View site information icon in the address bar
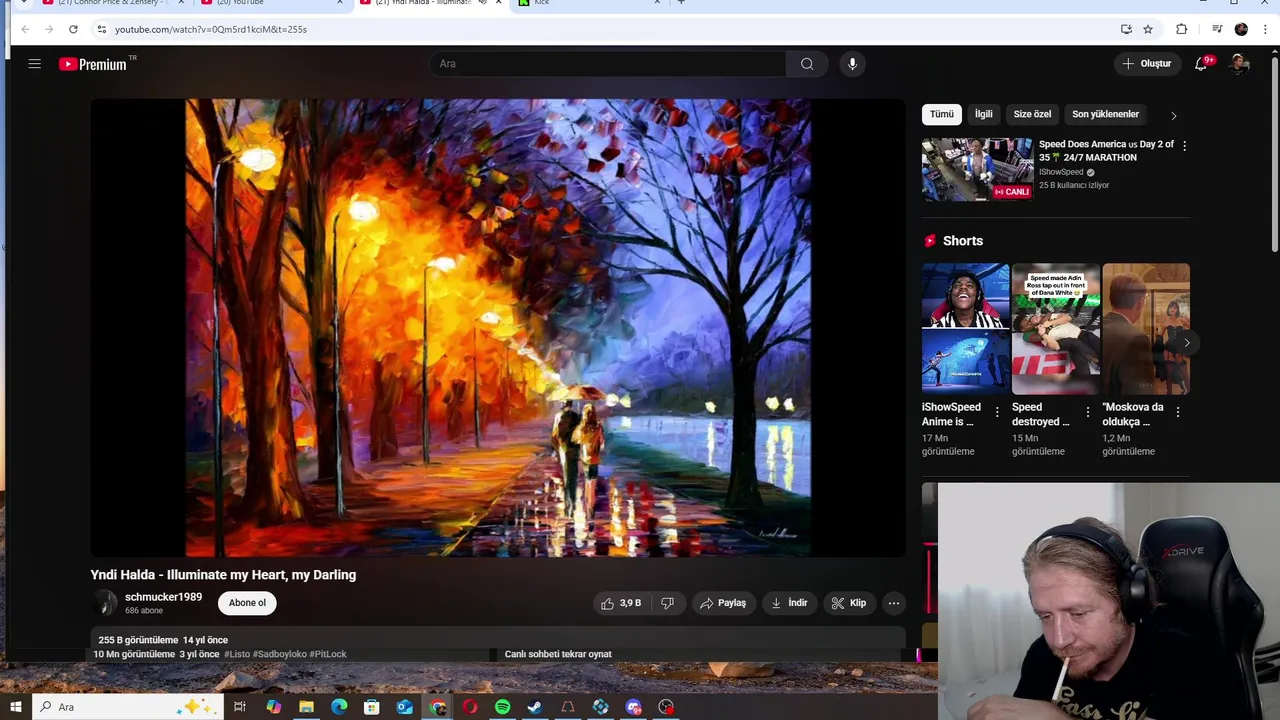Image resolution: width=1280 pixels, height=720 pixels. 101,29
